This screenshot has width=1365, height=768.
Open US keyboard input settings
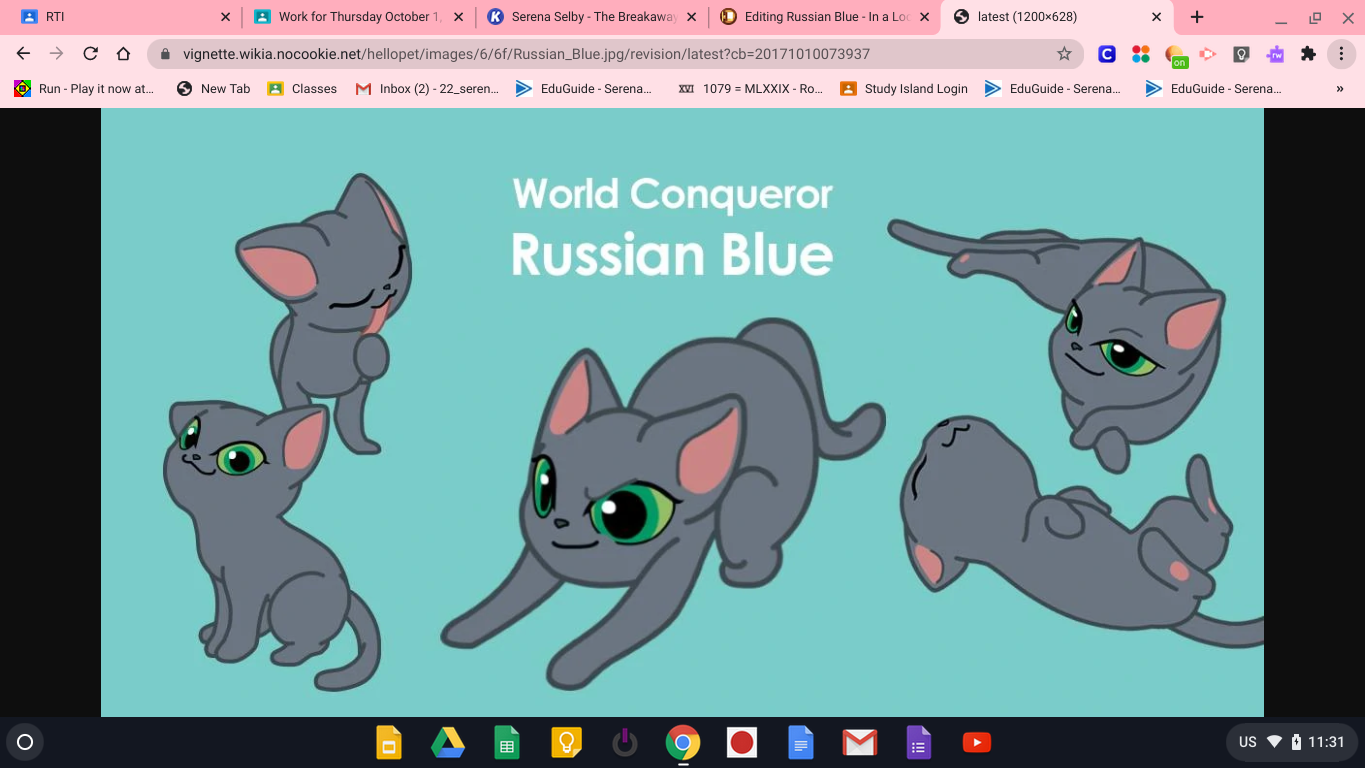pos(1247,742)
